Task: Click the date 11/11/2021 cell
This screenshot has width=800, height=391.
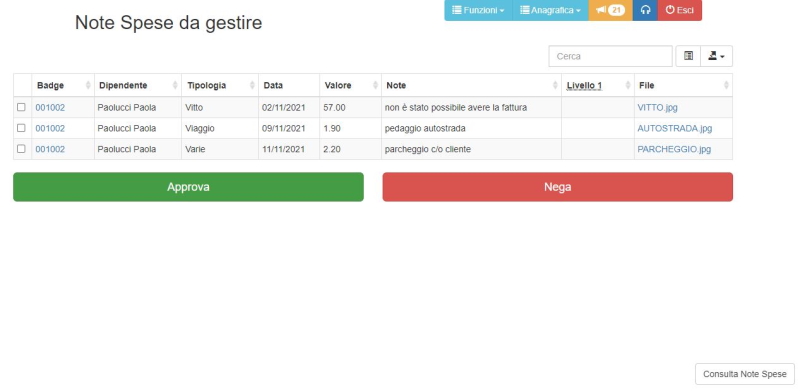Action: 289,149
